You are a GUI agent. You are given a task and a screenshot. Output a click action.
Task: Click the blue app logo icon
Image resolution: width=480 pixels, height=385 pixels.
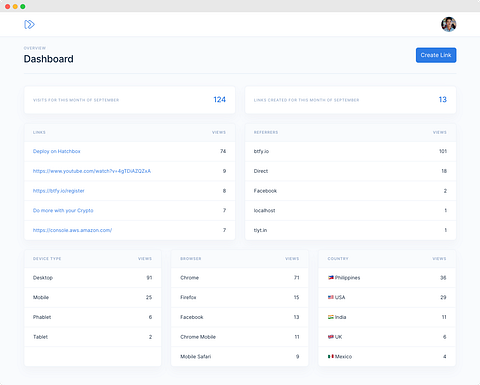29,24
